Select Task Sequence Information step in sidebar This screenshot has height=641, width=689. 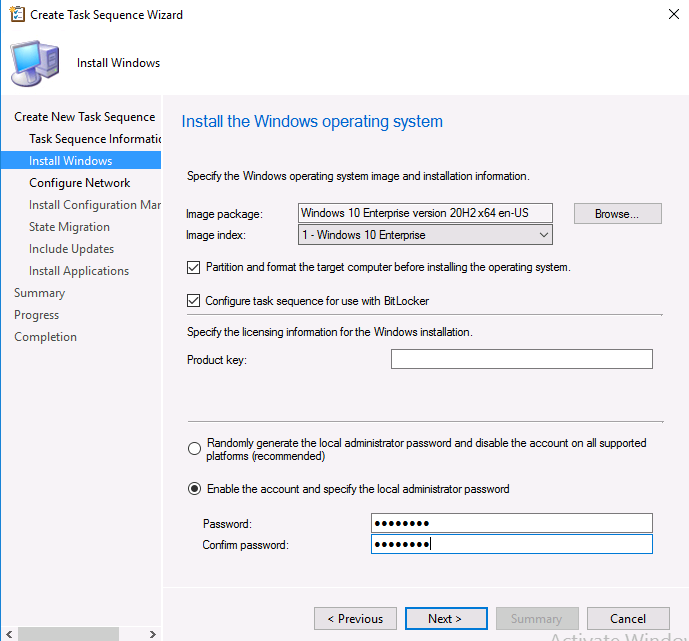(x=95, y=139)
